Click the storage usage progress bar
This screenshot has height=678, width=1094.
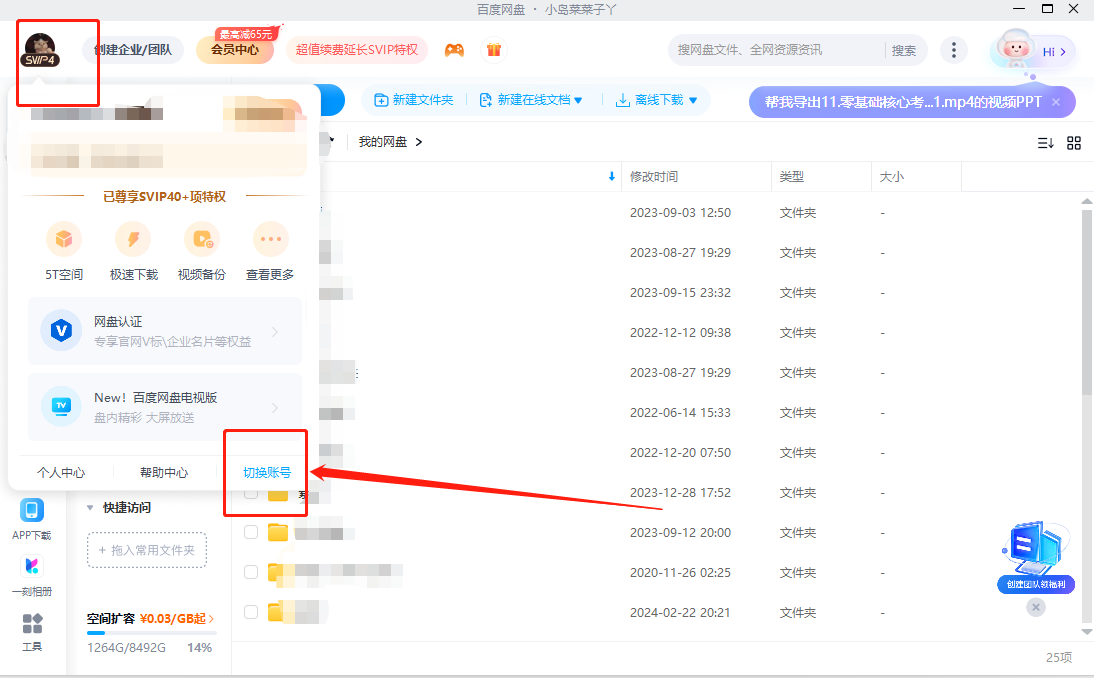click(x=151, y=633)
